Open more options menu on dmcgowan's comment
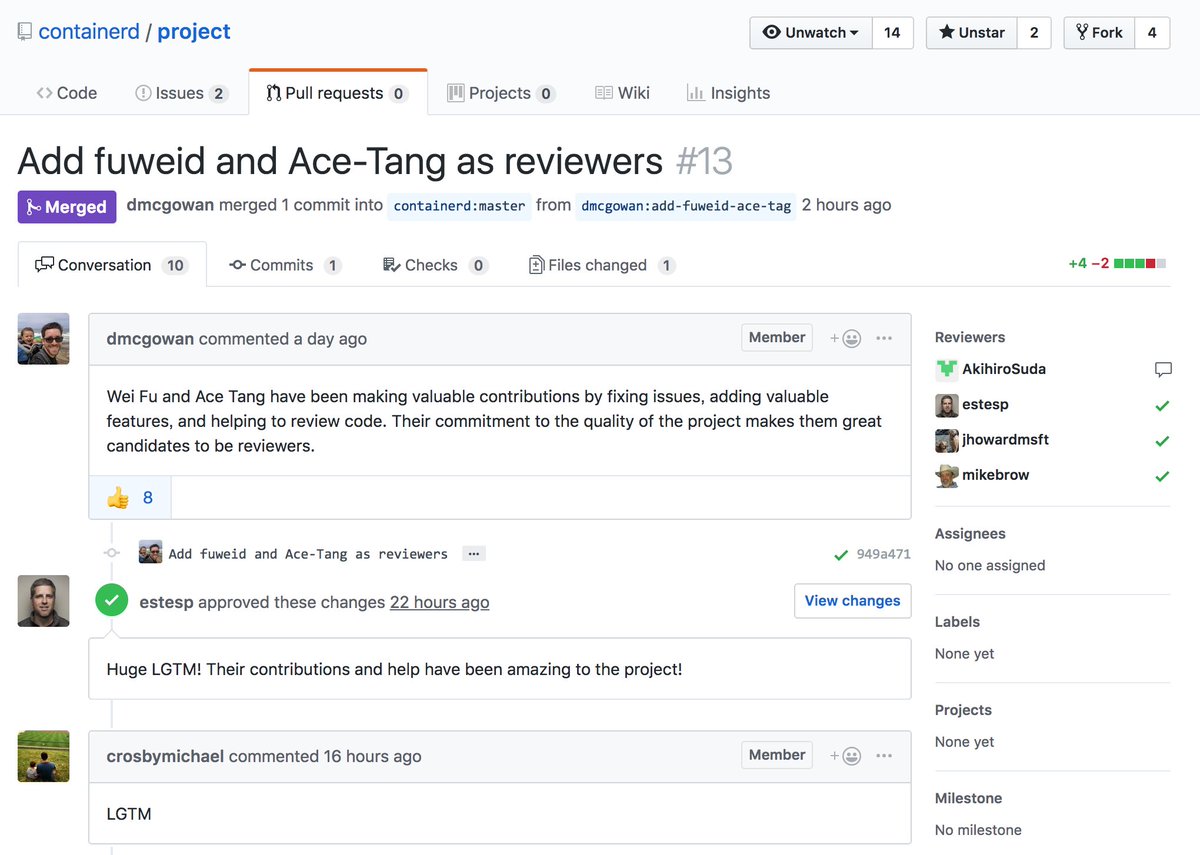Viewport: 1200px width, 855px height. (884, 338)
